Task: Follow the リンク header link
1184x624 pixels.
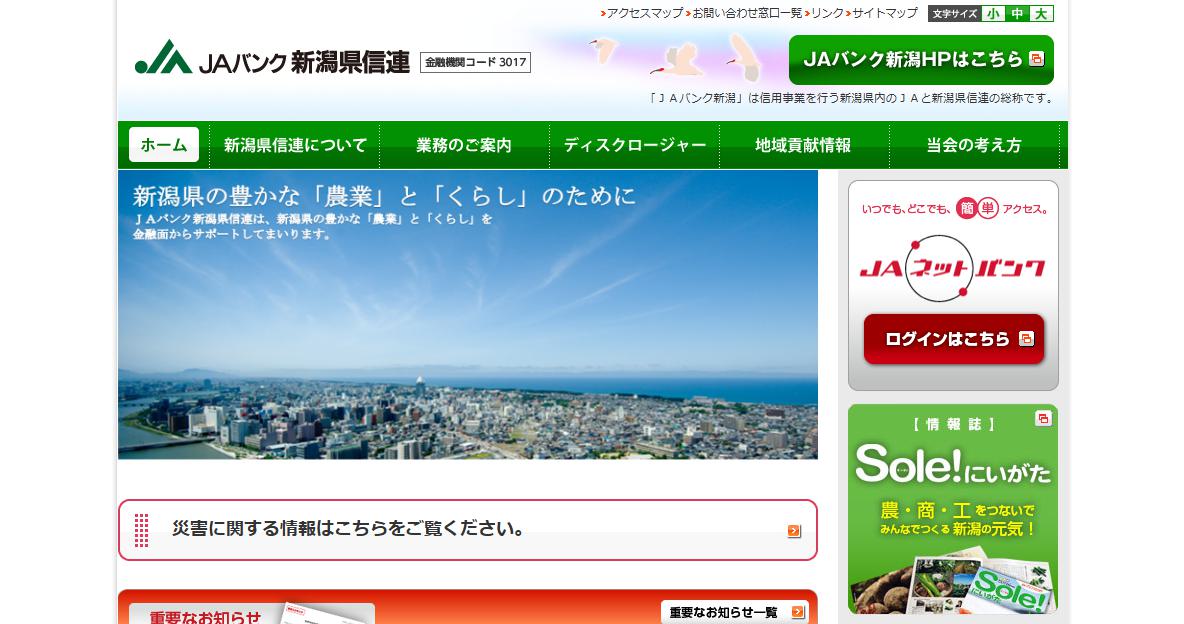Action: [x=825, y=13]
